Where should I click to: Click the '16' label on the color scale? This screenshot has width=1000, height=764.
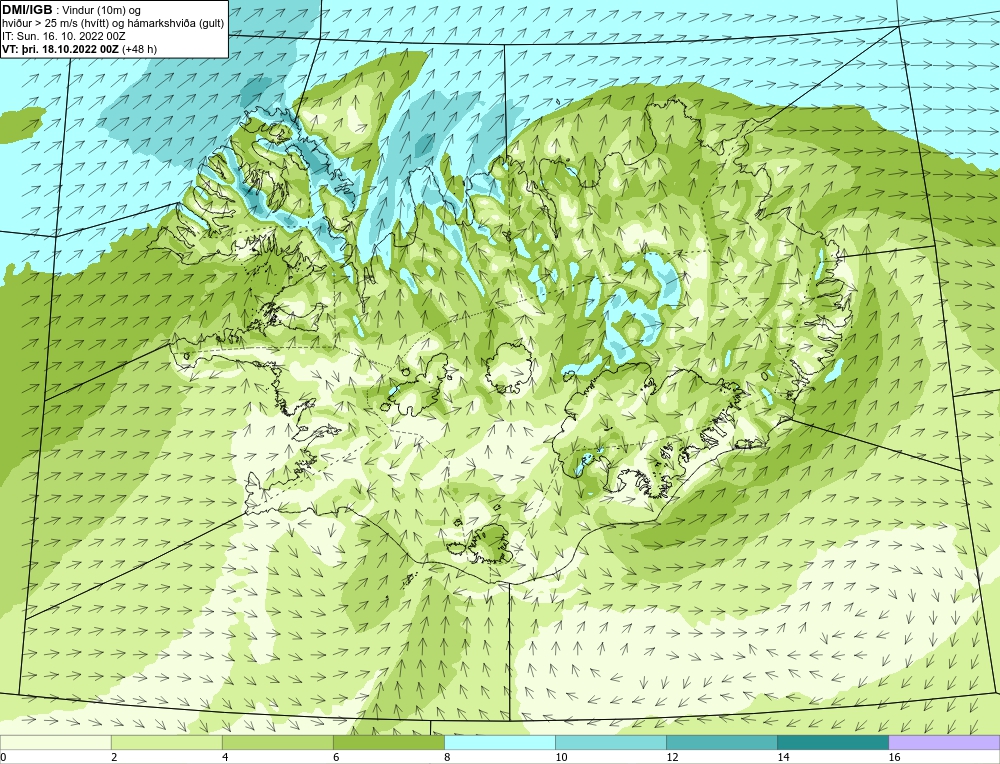pos(894,757)
